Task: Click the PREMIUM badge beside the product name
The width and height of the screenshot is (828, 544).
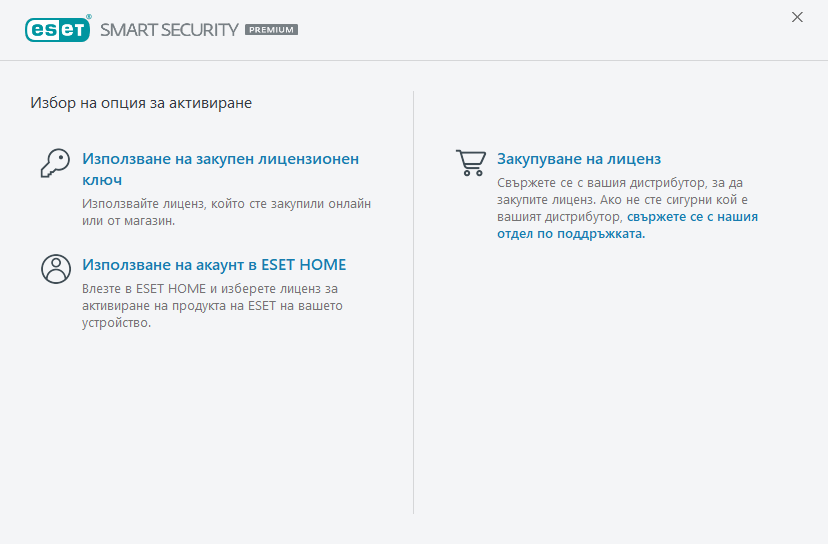Action: coord(271,30)
